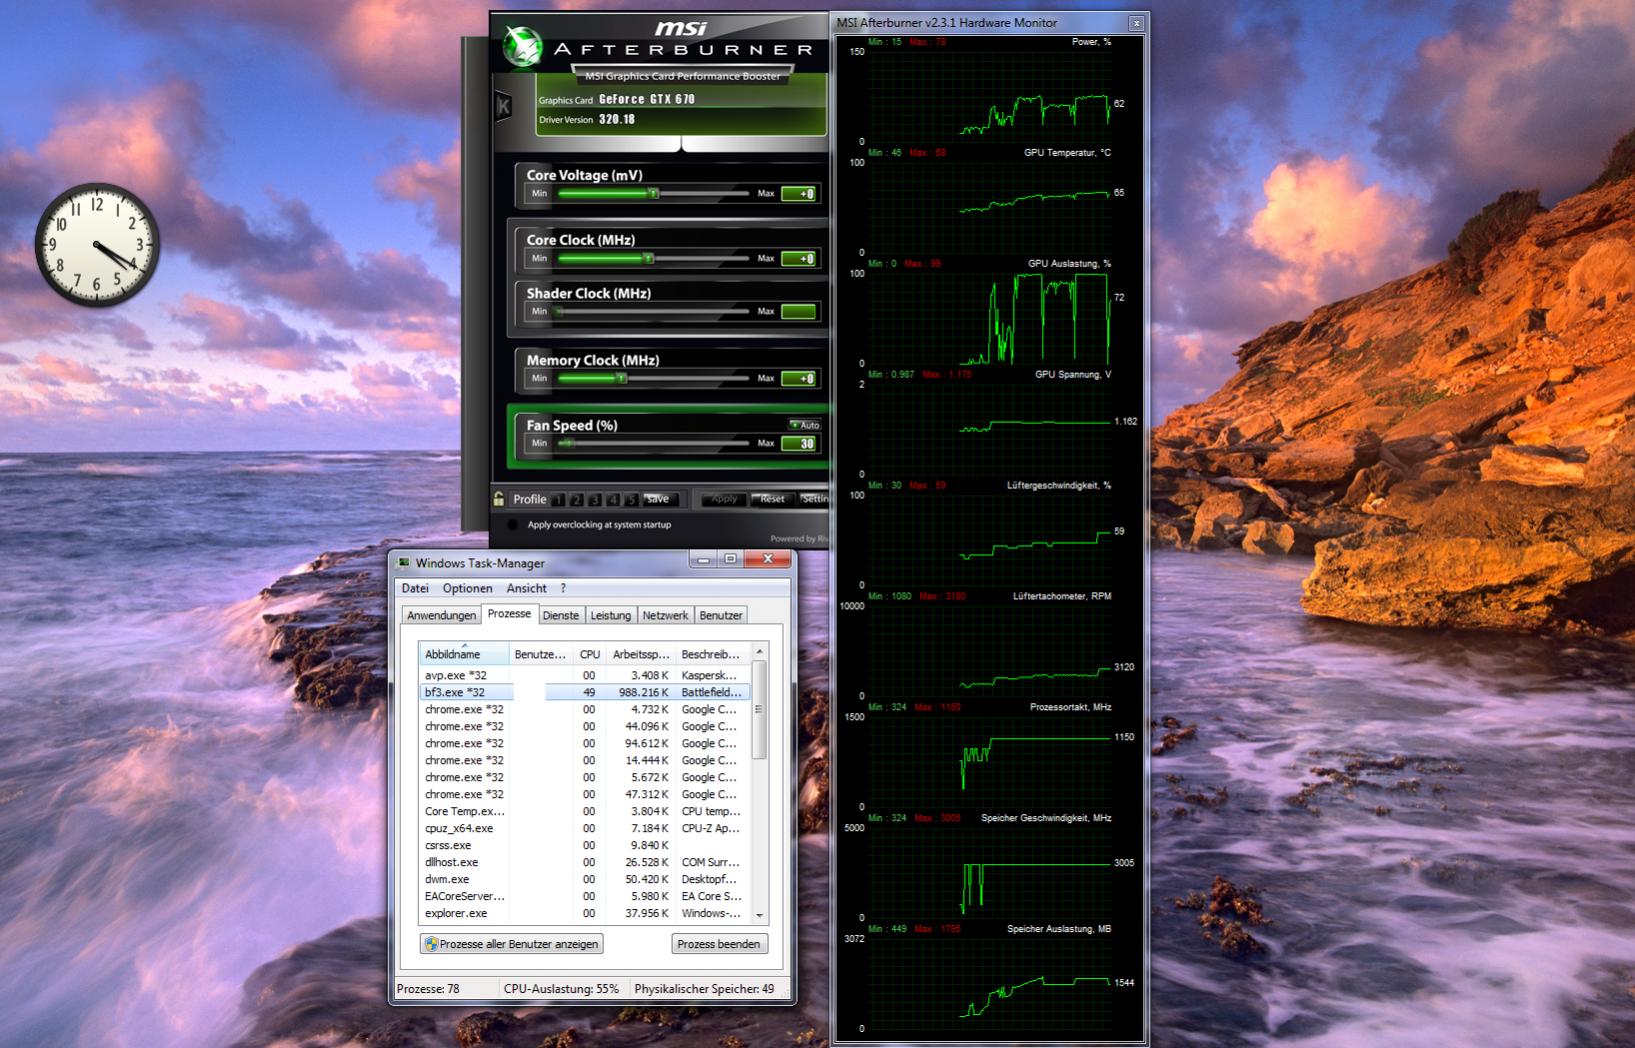The height and width of the screenshot is (1048, 1635).
Task: Select Afterburner profile slot 4
Action: coord(613,500)
